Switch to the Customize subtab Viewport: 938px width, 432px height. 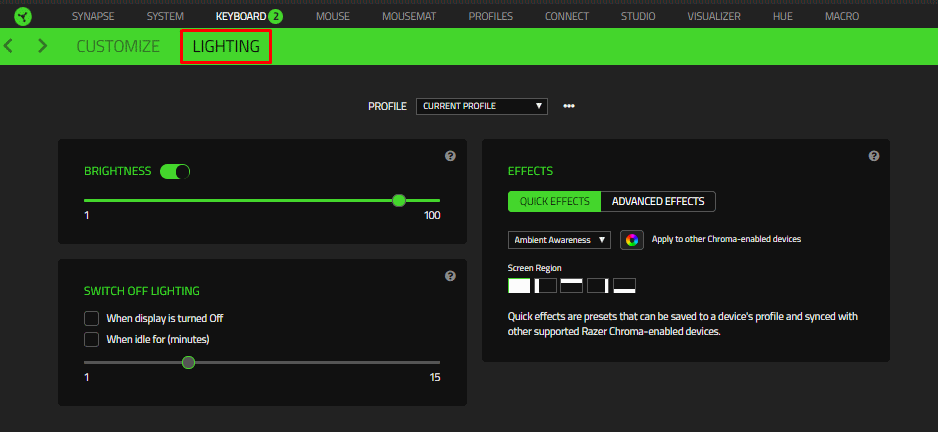(118, 46)
